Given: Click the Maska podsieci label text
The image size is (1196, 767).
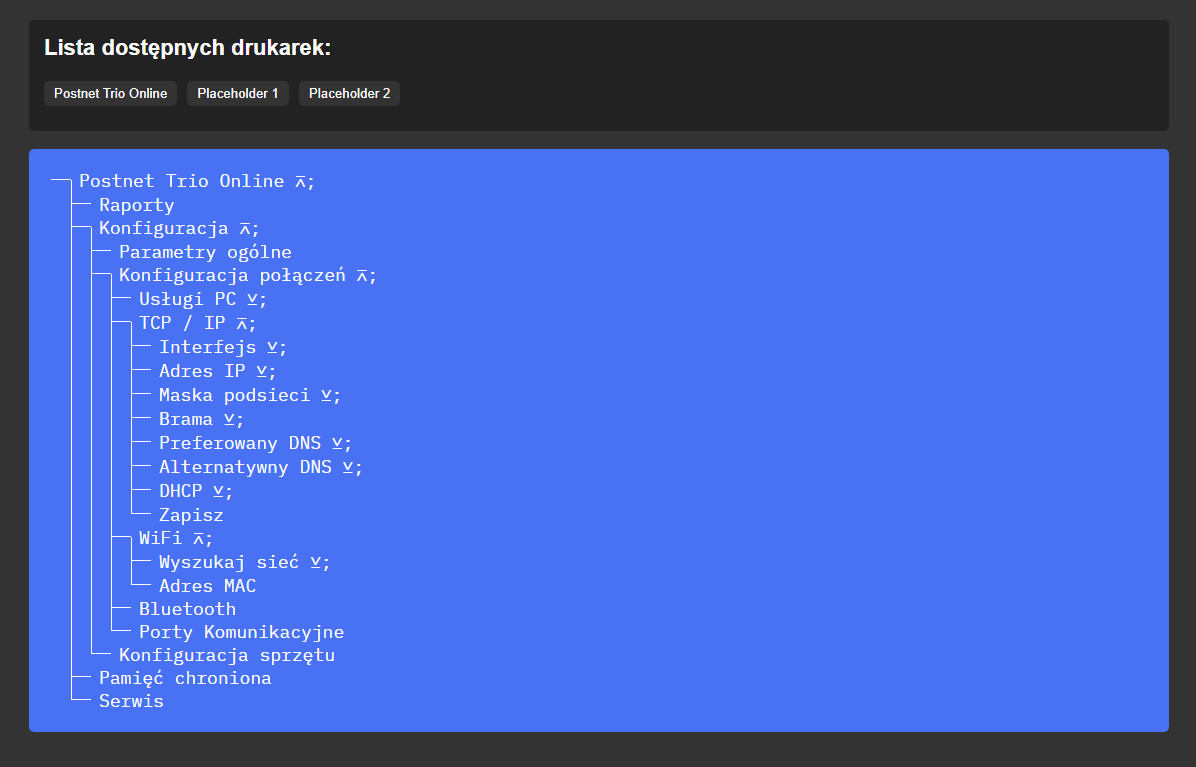Looking at the screenshot, I should point(235,396).
